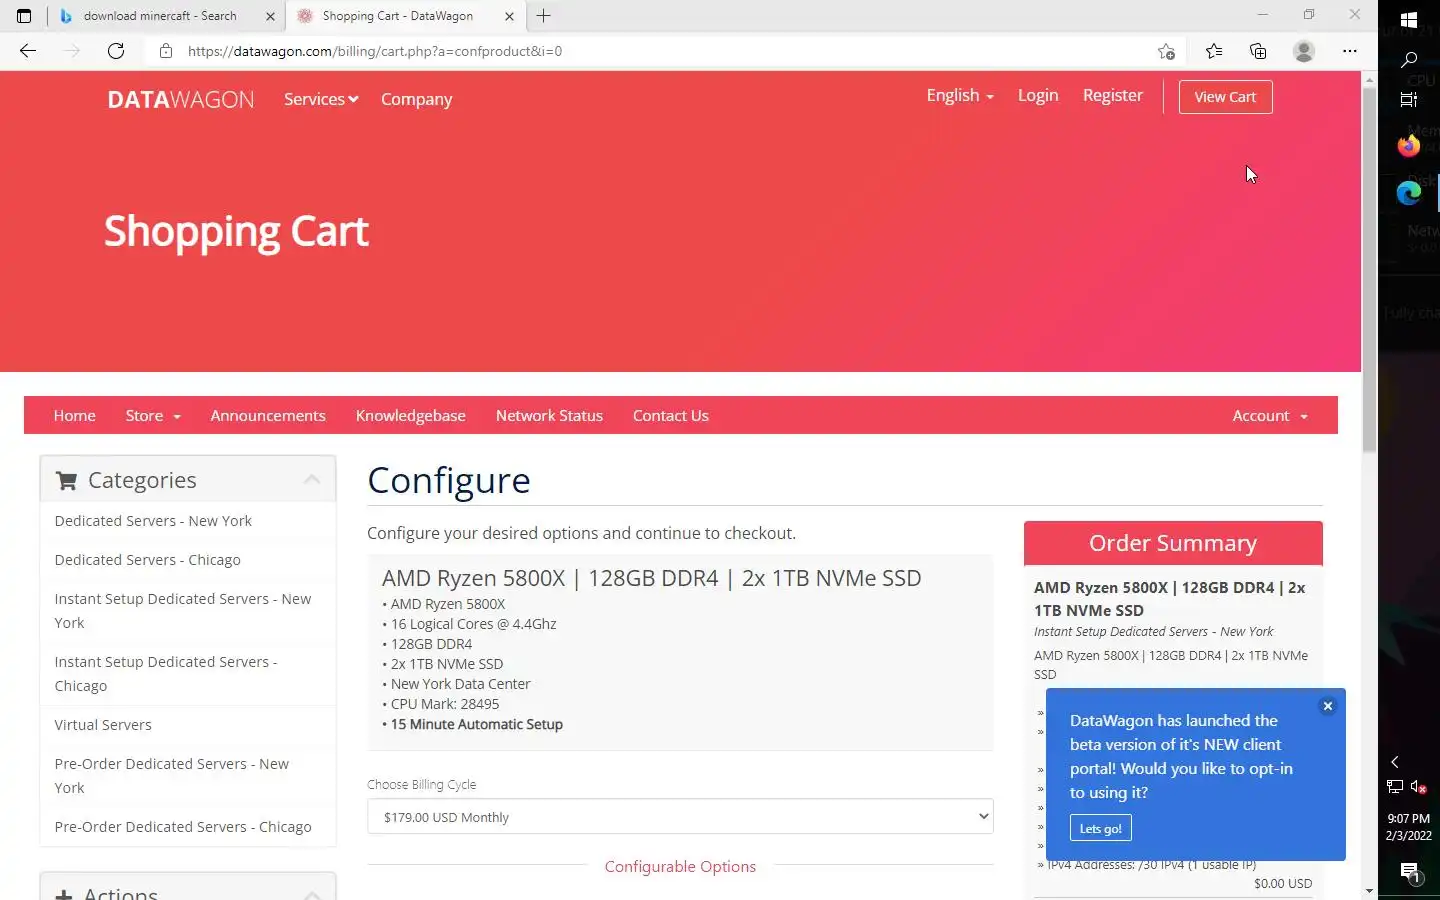Click the Categories shopping cart icon
This screenshot has height=900, width=1440.
[66, 481]
